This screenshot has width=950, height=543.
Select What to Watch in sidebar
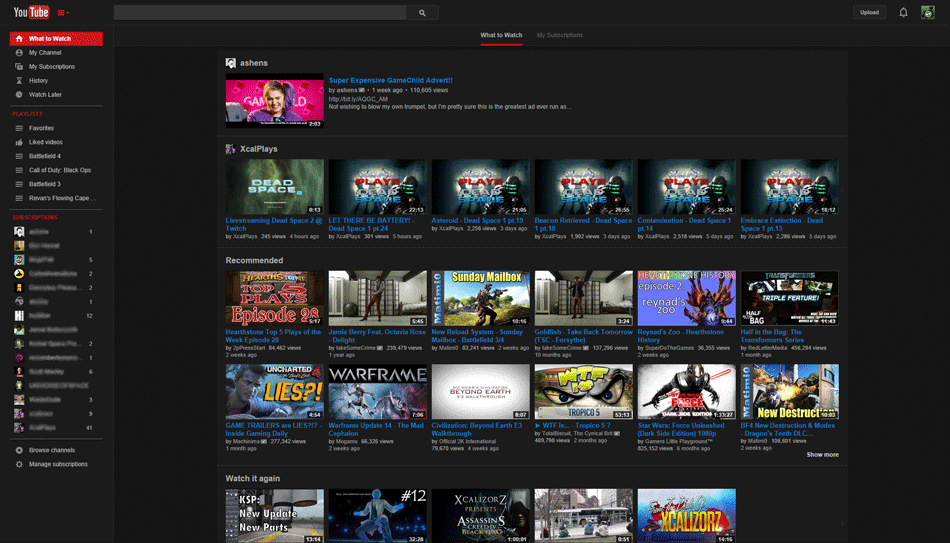click(x=56, y=39)
